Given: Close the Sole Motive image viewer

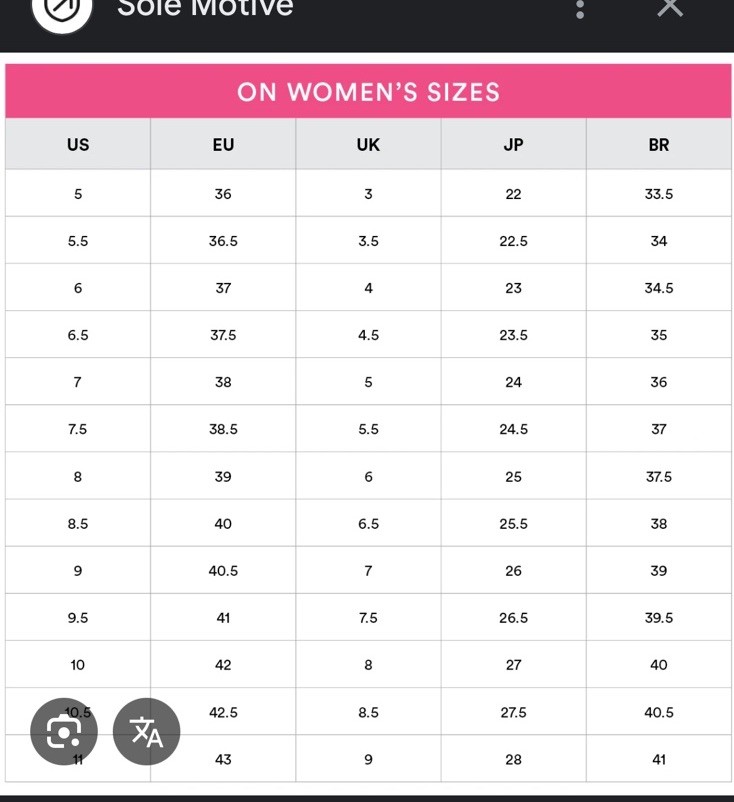Looking at the screenshot, I should (x=670, y=7).
